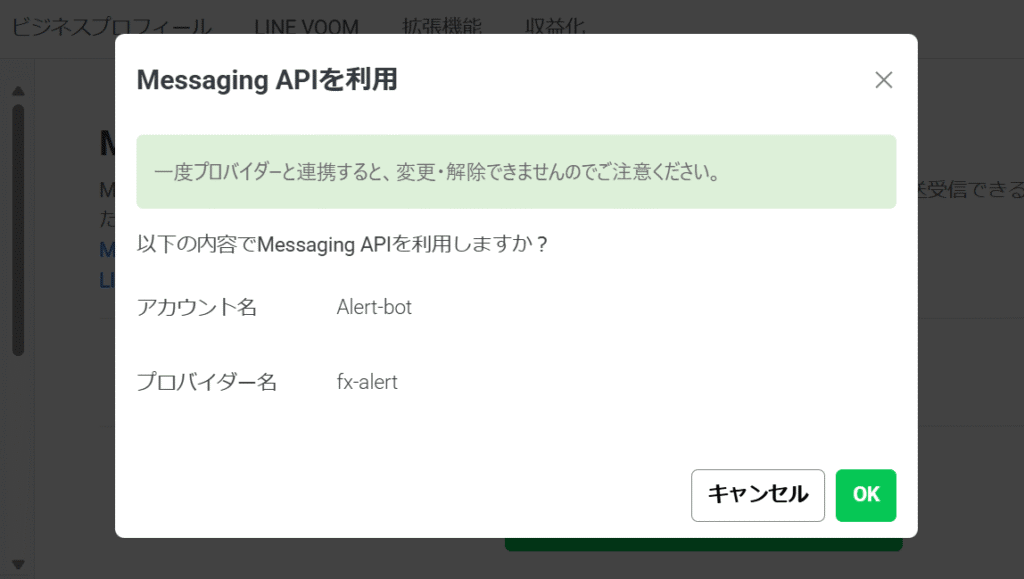
Task: Confirm with the green OK button
Action: pyautogui.click(x=866, y=495)
